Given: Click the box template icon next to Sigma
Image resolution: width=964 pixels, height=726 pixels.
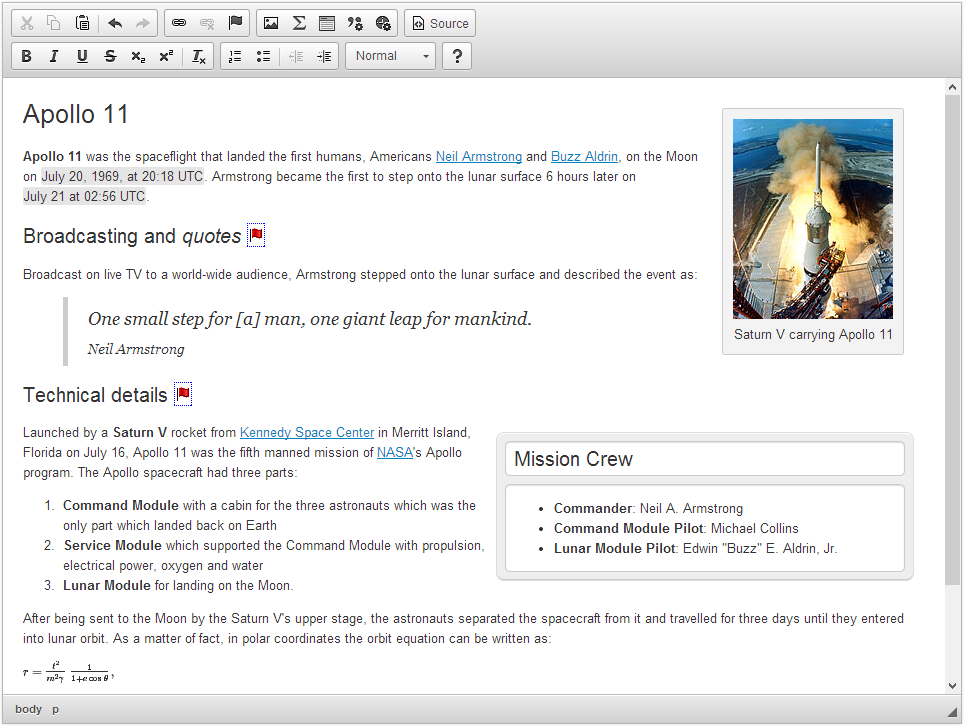Looking at the screenshot, I should click(327, 23).
